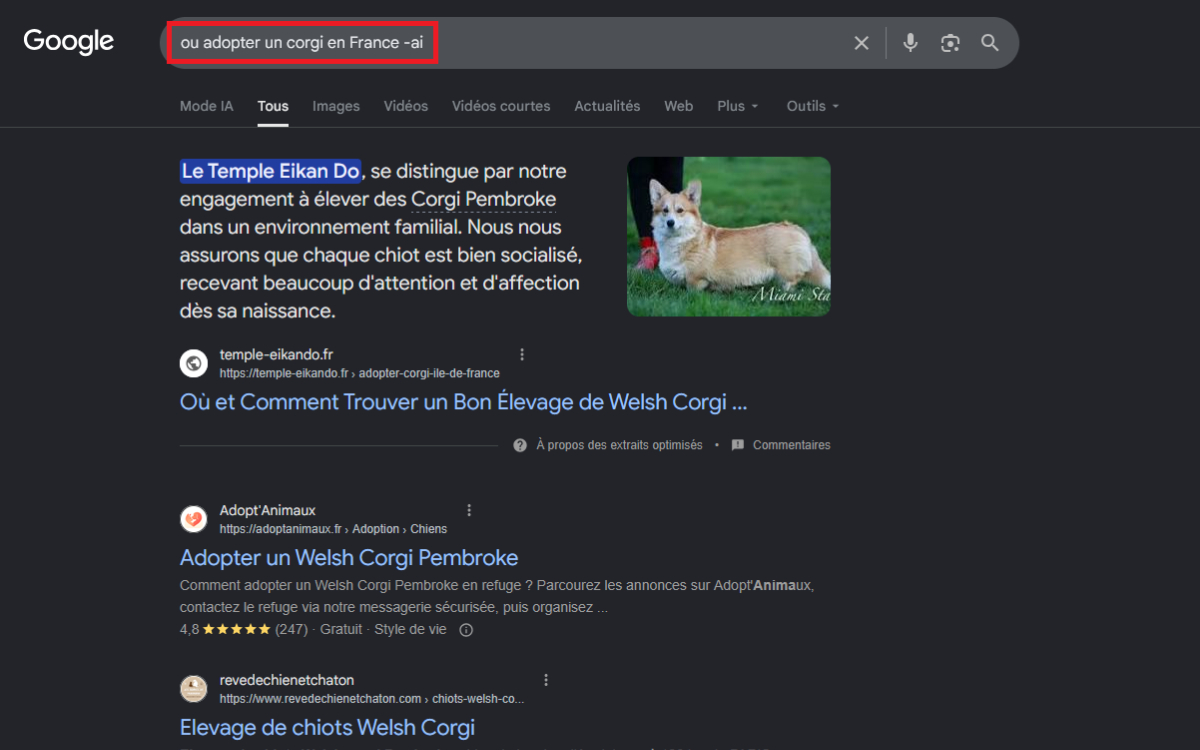Switch to the Mode IA tab
1200x750 pixels.
click(206, 106)
